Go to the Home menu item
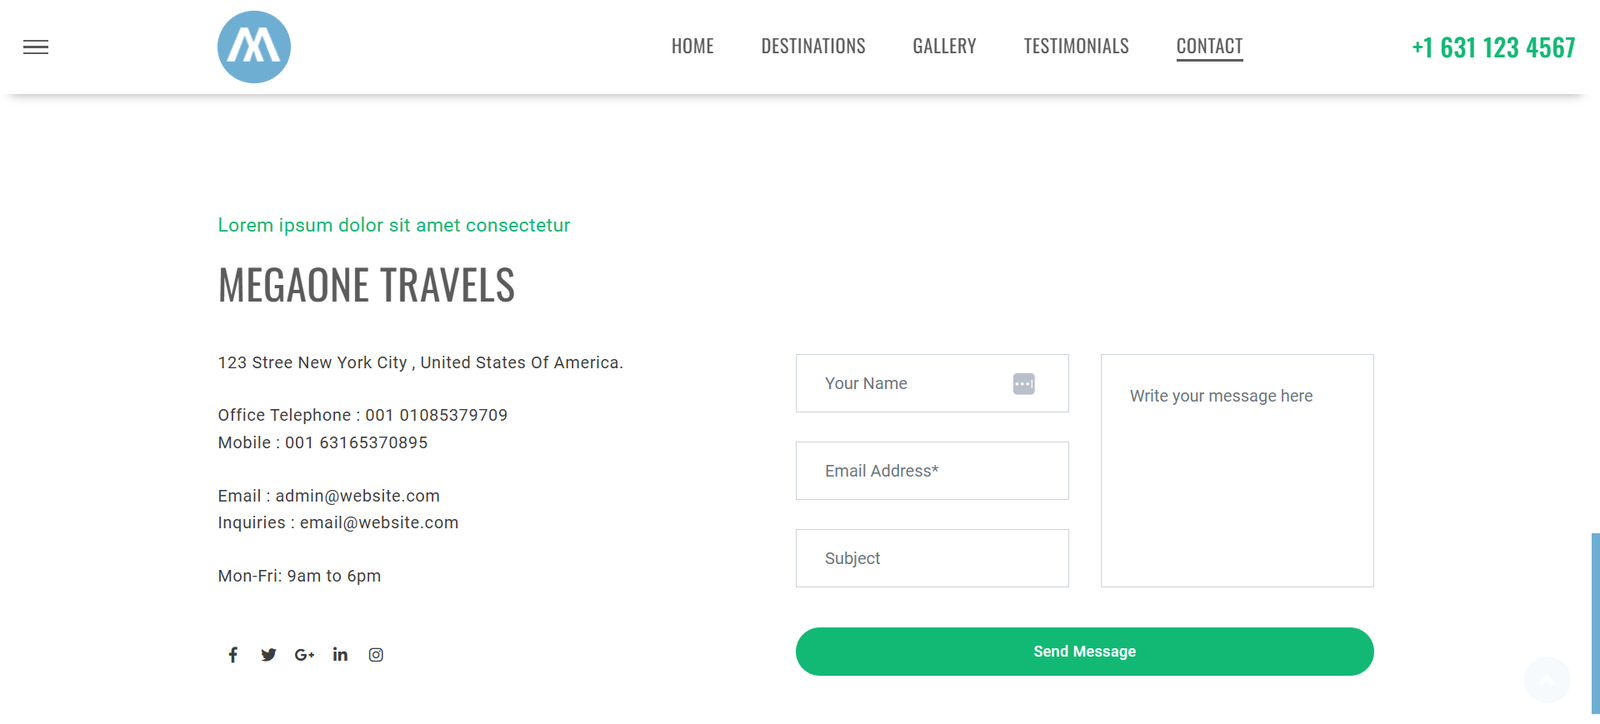The width and height of the screenshot is (1600, 724). point(692,46)
